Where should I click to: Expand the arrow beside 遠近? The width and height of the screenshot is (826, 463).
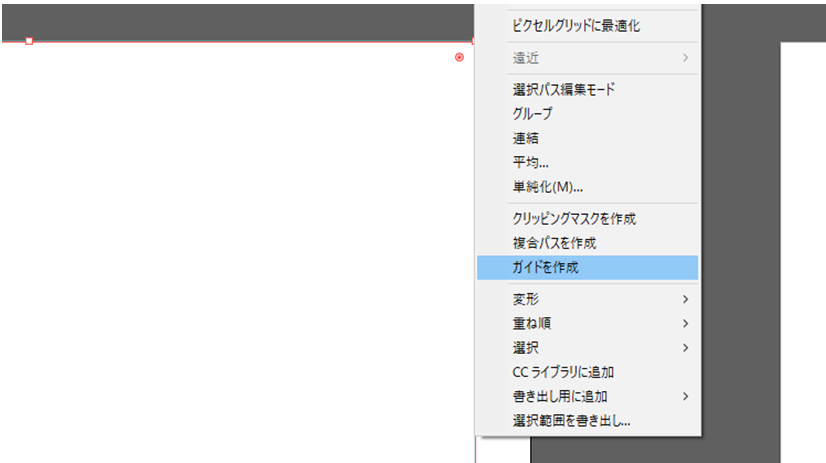(685, 58)
